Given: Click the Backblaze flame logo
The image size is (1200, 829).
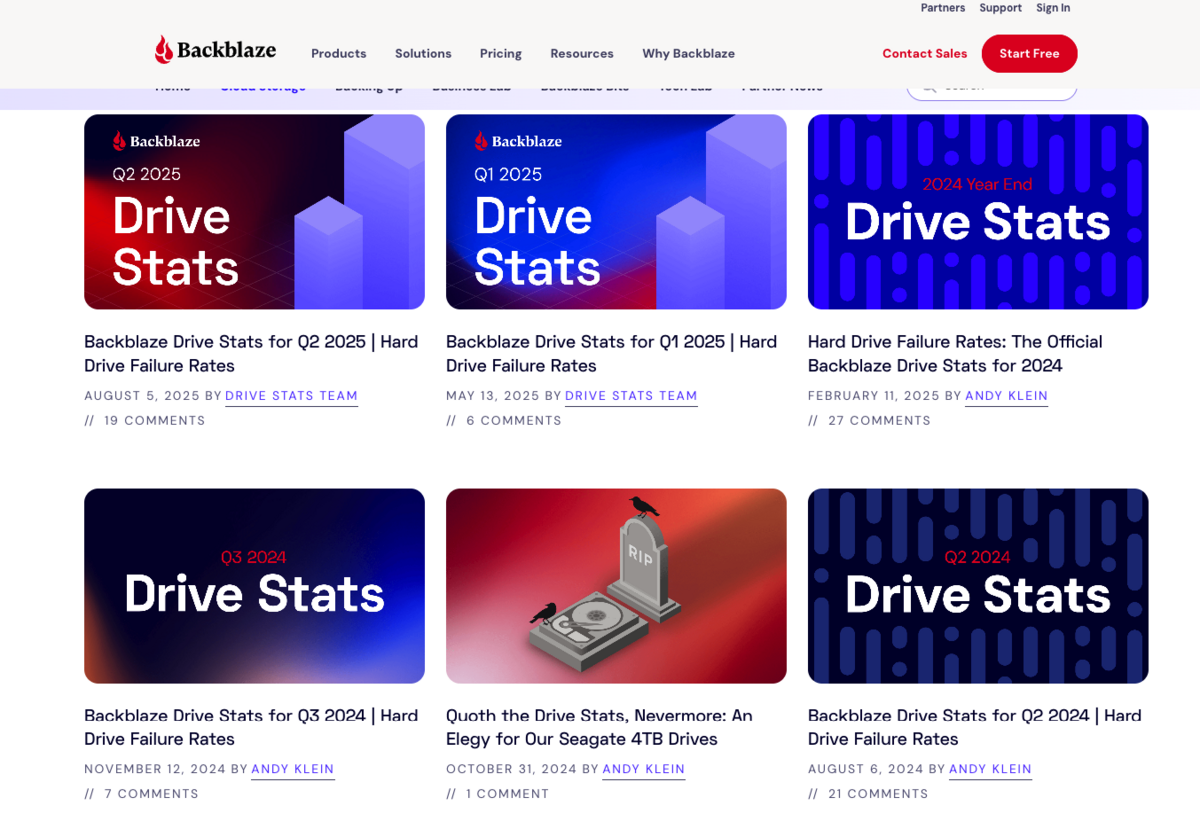Looking at the screenshot, I should click(x=163, y=47).
